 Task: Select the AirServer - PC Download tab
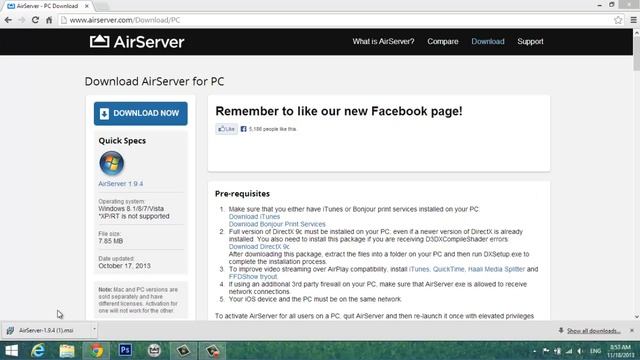(x=47, y=6)
